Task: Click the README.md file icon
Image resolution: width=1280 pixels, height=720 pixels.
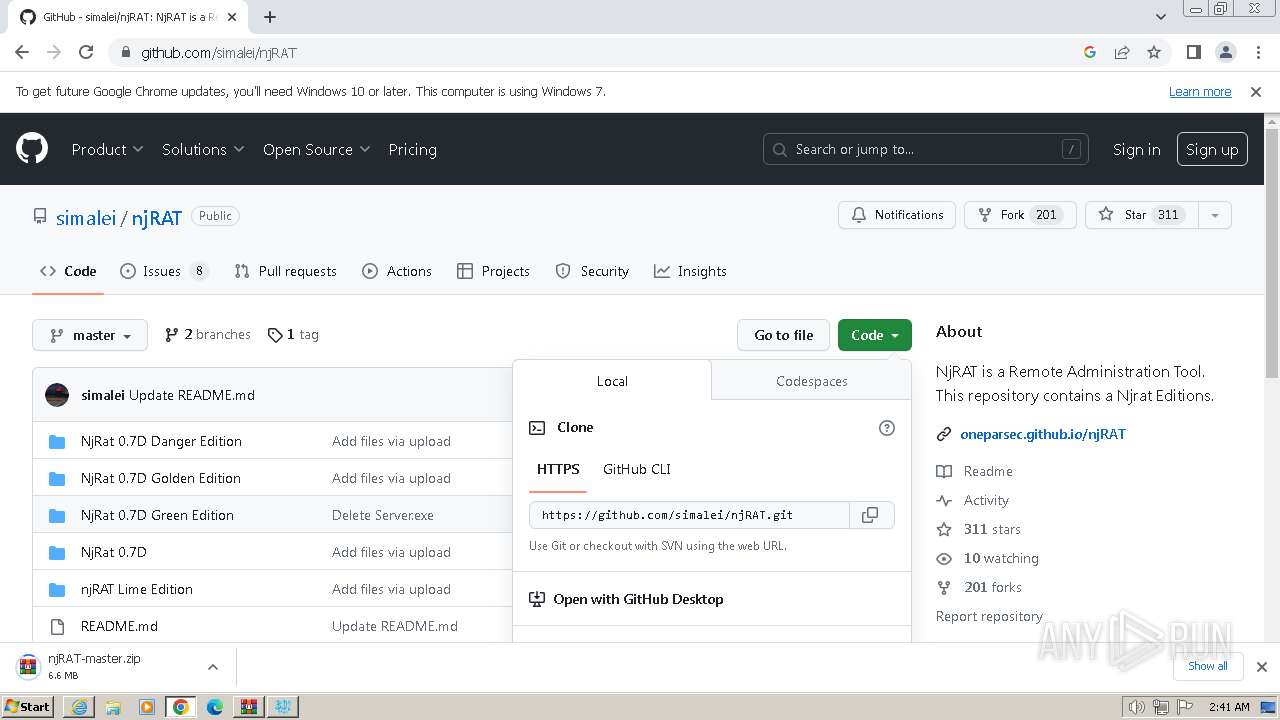Action: coord(57,626)
